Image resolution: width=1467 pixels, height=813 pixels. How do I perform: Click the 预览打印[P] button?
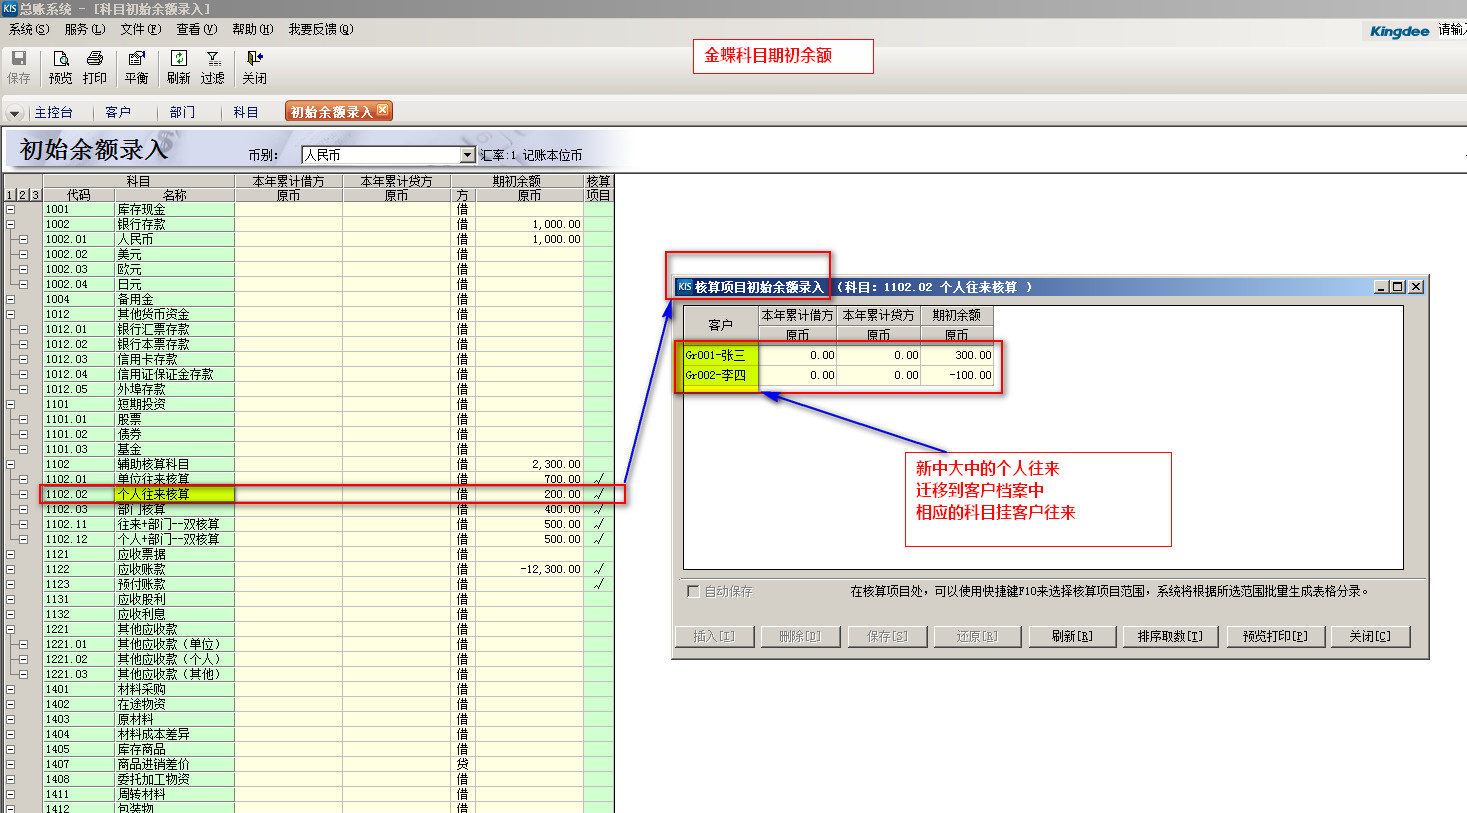(1274, 636)
